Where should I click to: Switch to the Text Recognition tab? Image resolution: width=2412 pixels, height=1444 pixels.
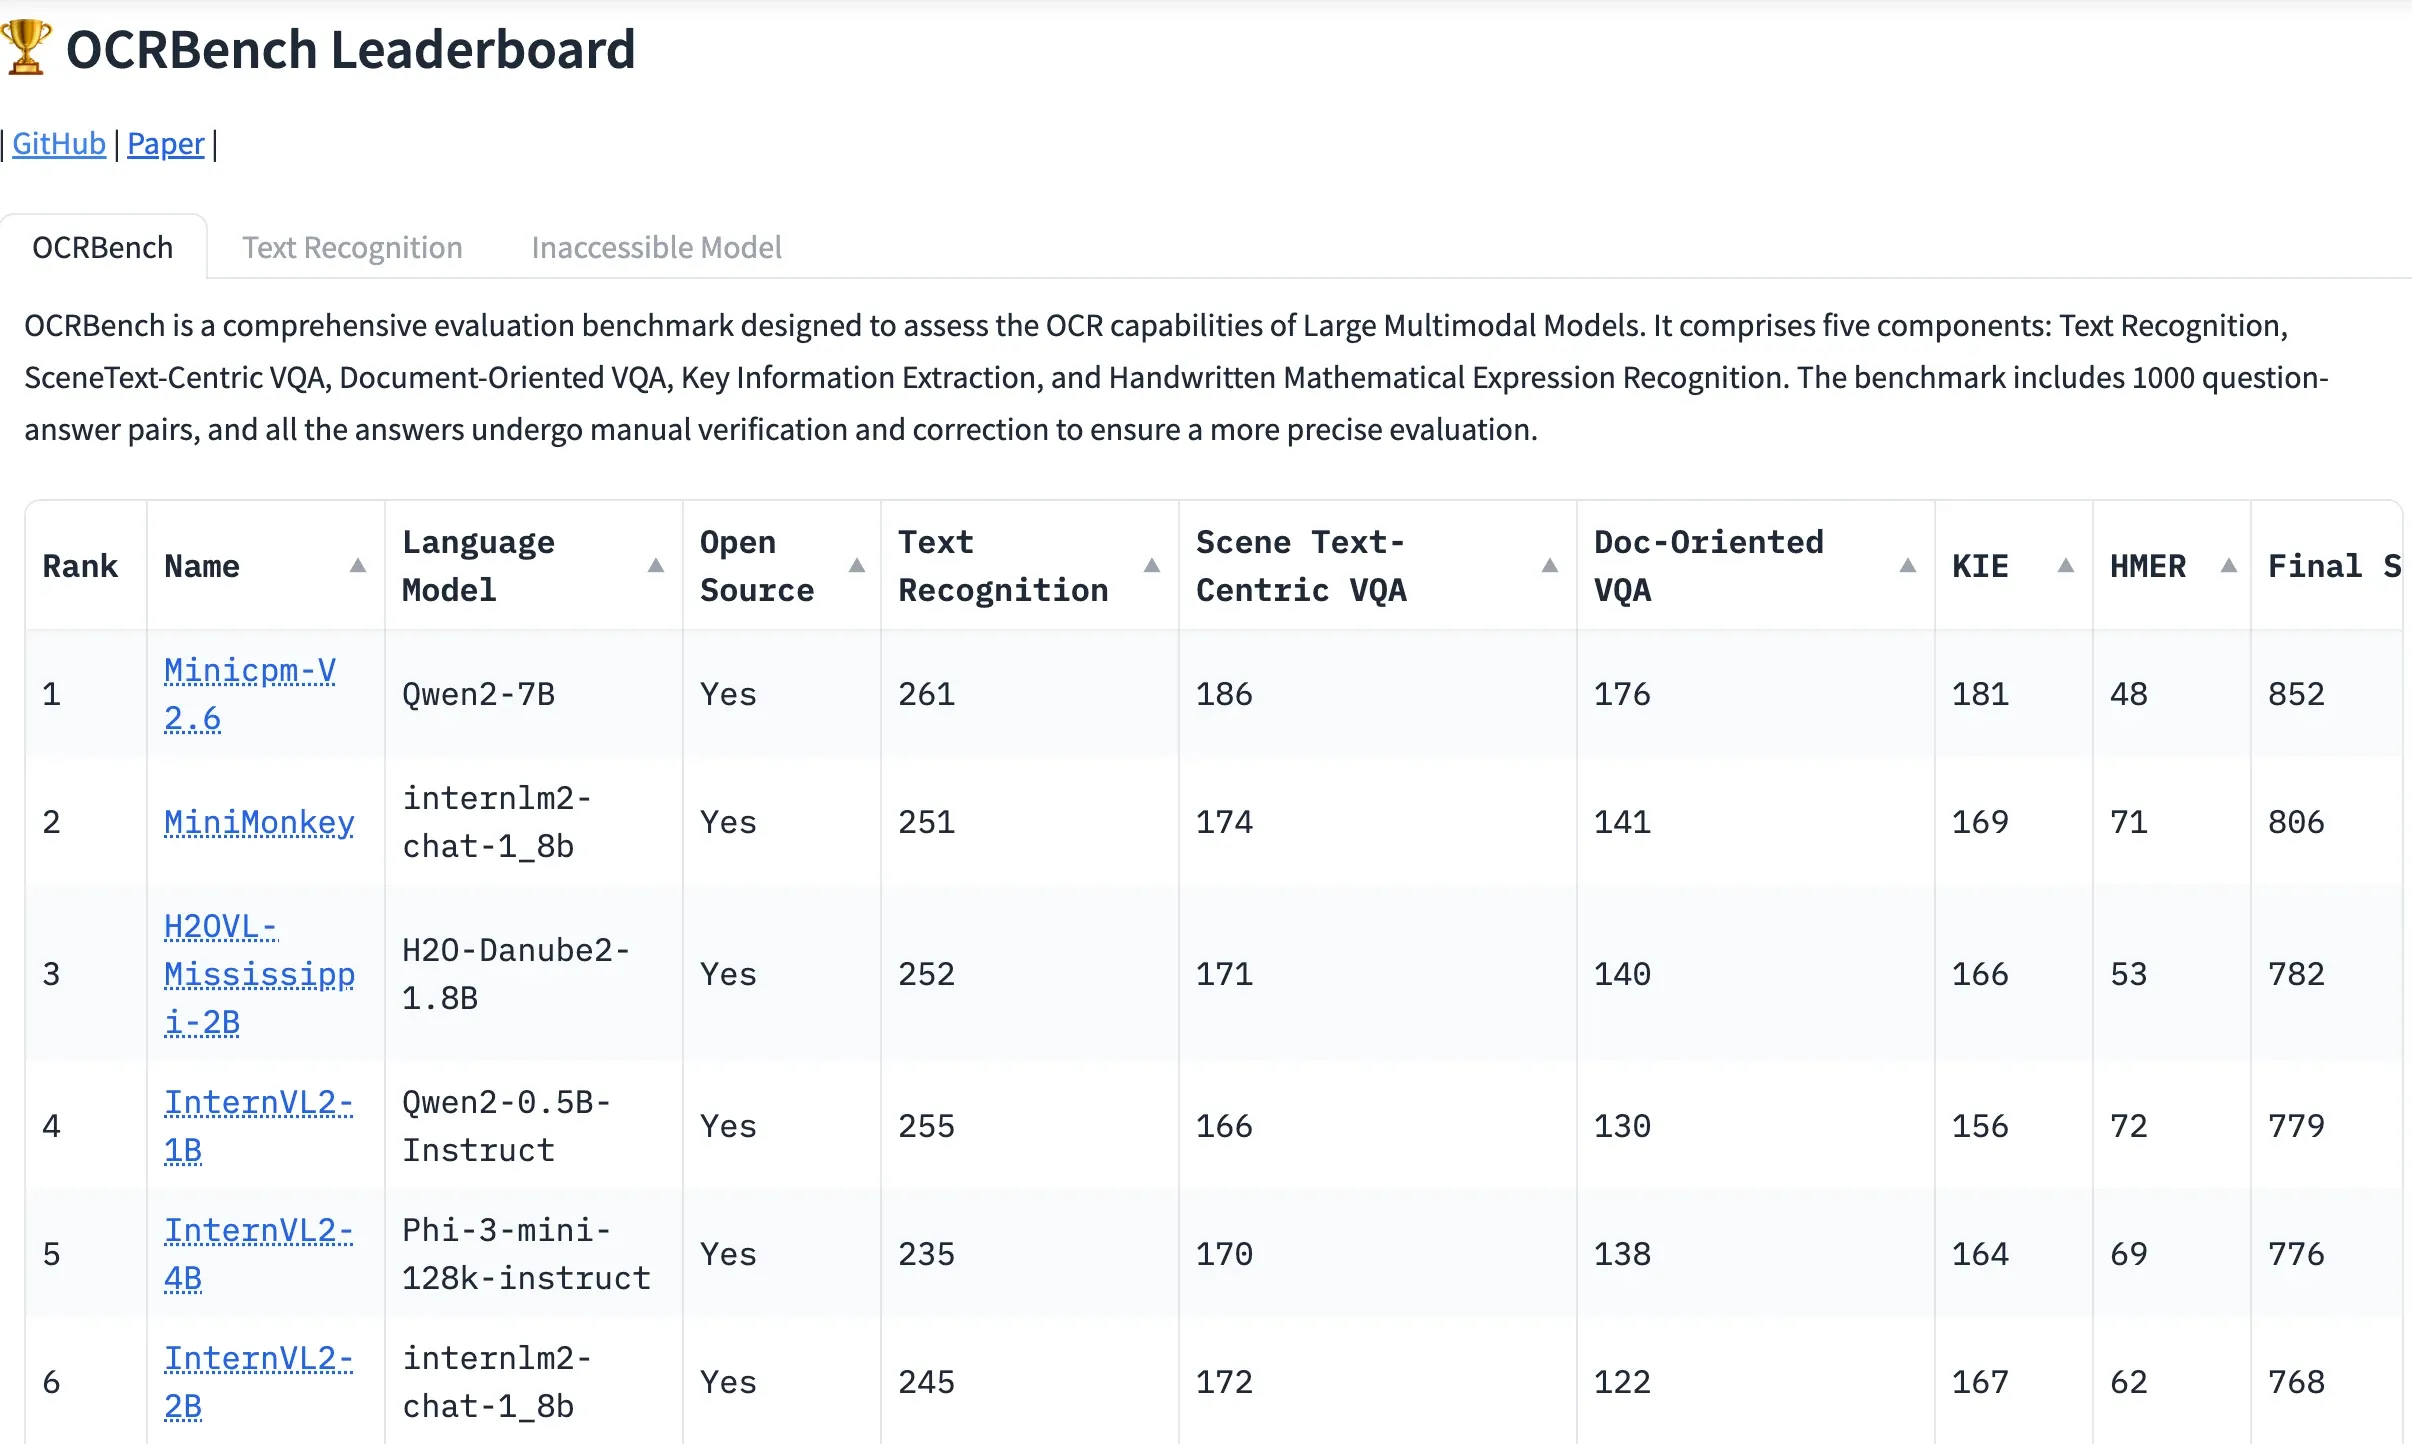pyautogui.click(x=352, y=247)
